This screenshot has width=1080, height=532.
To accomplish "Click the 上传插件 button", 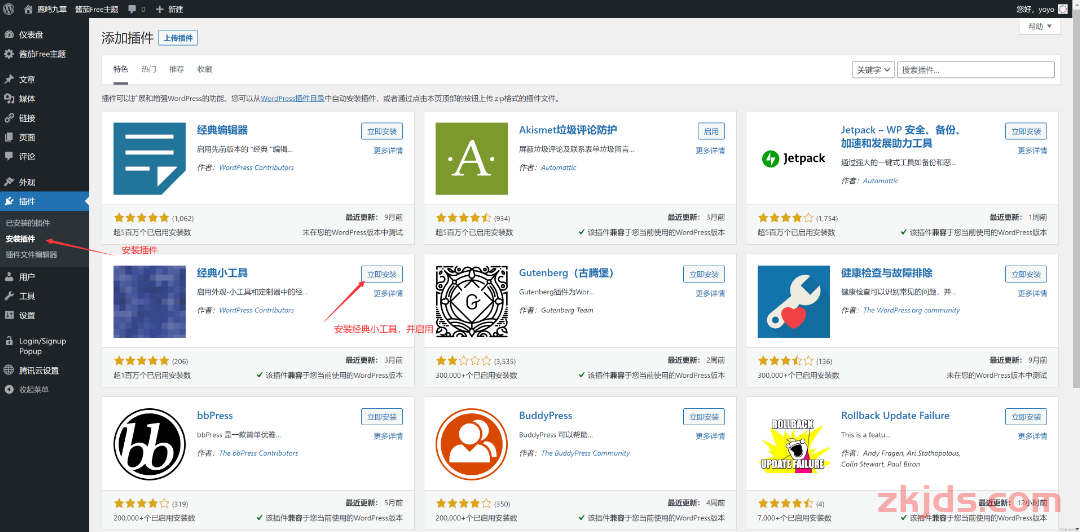I will click(x=178, y=38).
